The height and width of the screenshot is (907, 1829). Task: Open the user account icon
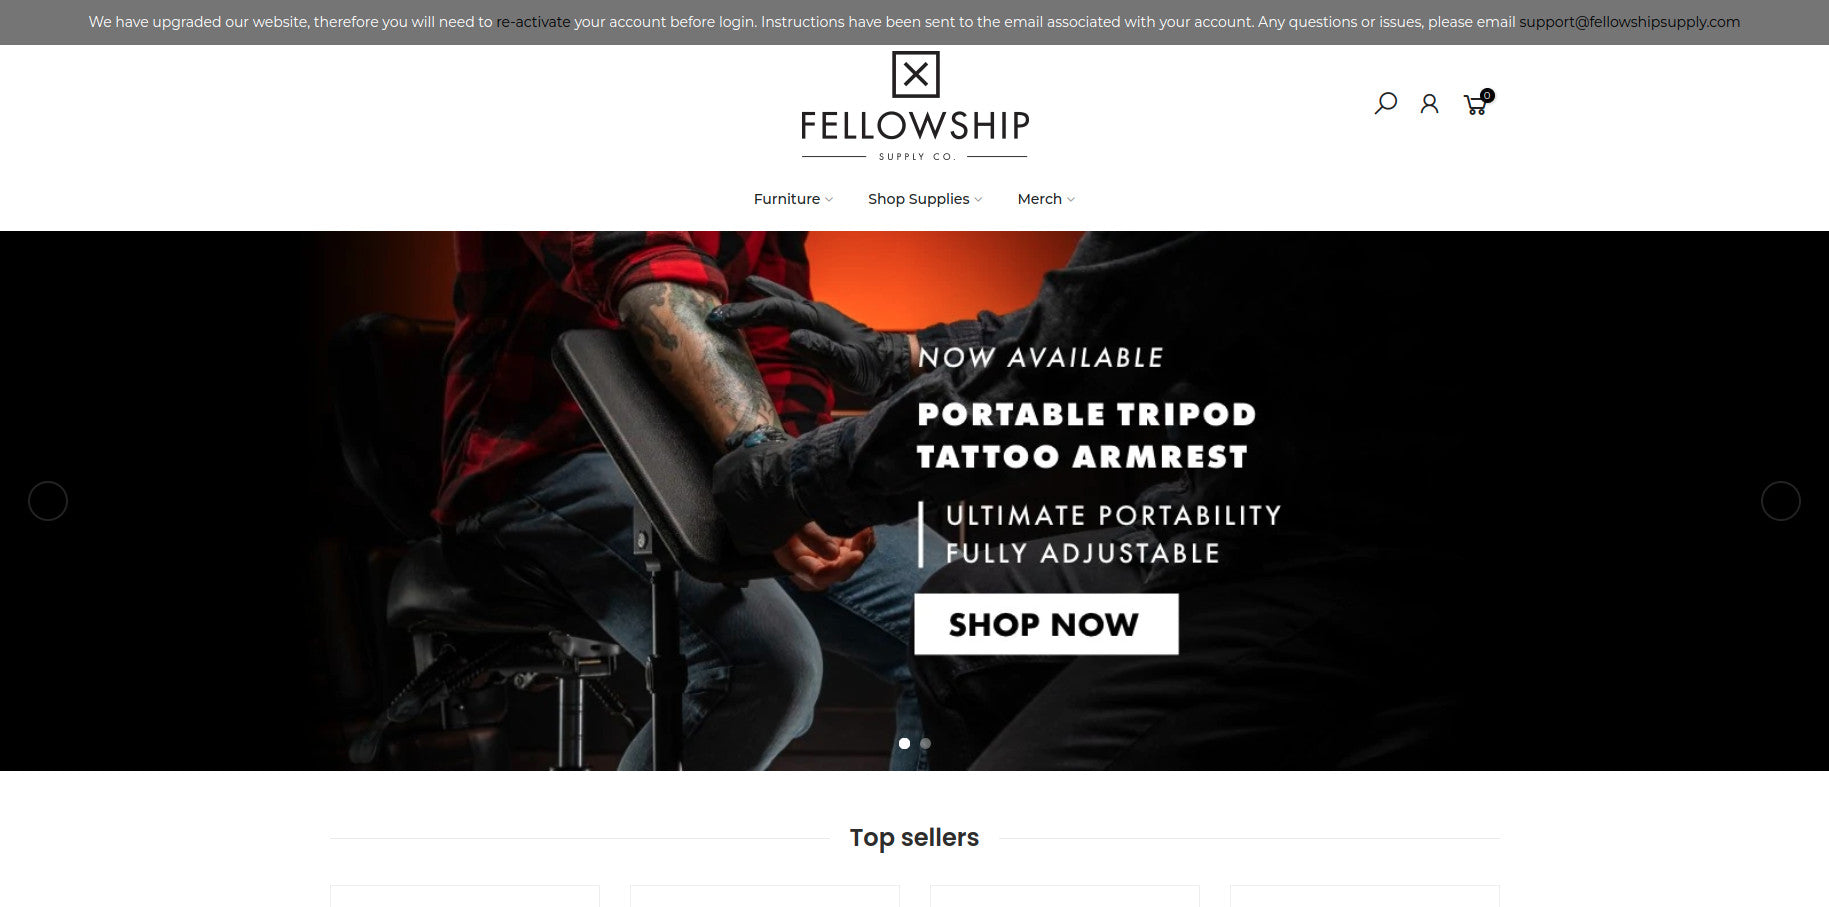[x=1429, y=103]
